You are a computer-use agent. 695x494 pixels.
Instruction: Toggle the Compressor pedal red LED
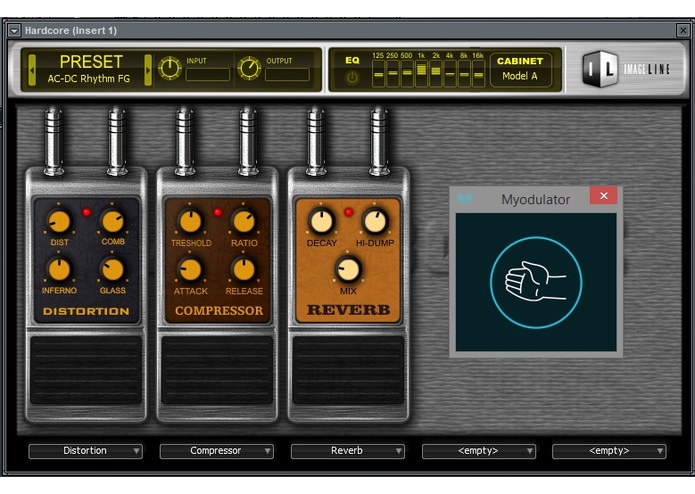click(218, 212)
